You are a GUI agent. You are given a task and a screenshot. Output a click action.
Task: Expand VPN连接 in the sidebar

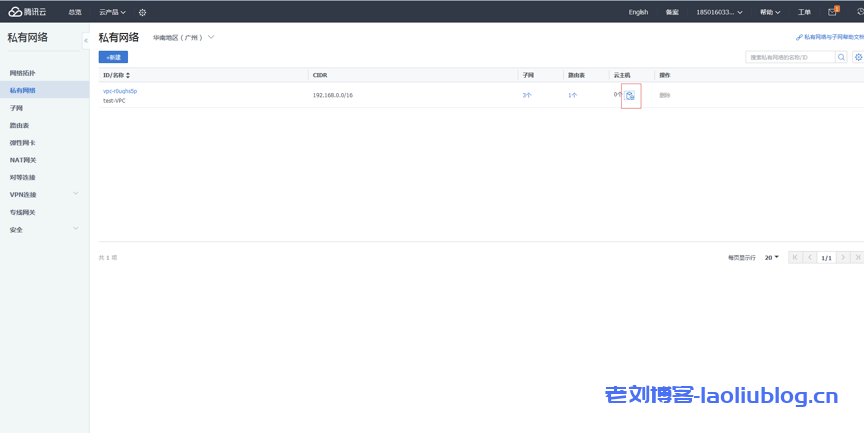coord(44,195)
